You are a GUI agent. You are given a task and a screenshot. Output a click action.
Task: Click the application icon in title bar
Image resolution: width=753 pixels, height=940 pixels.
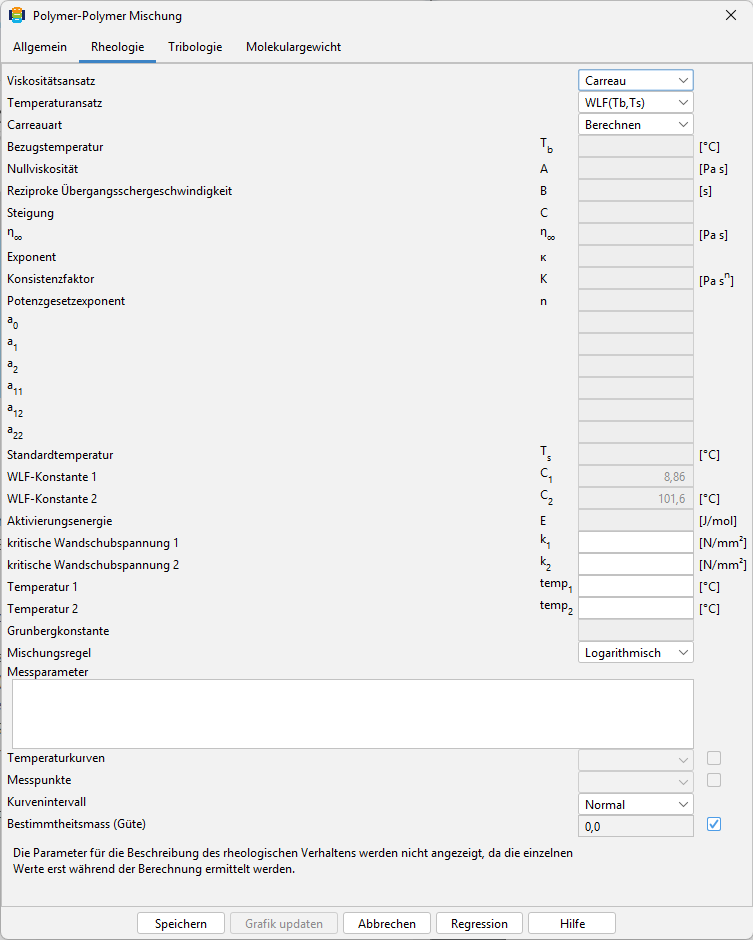[x=17, y=16]
